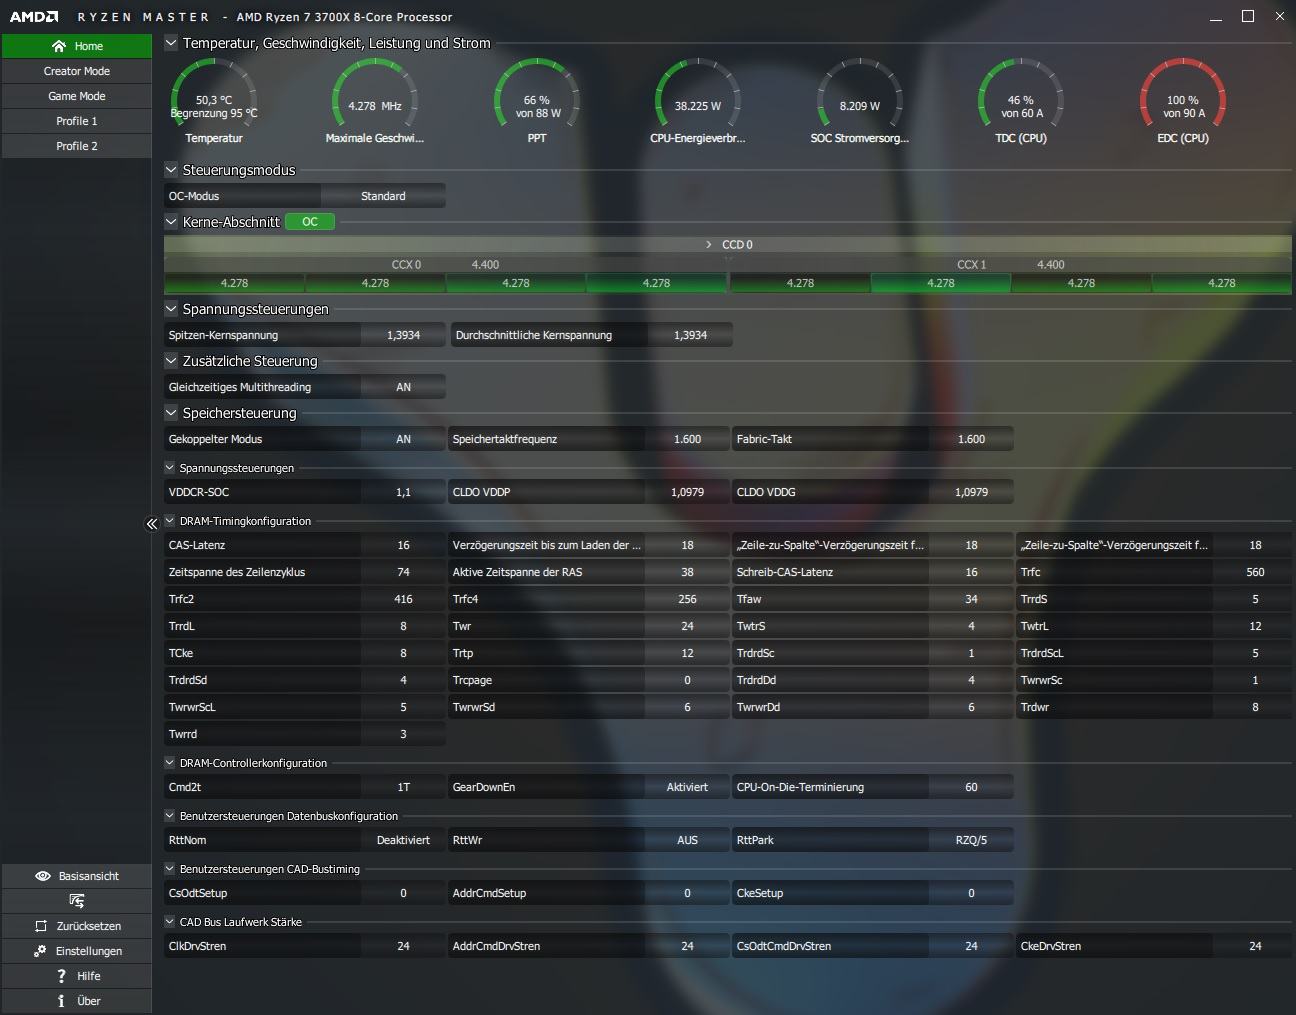
Task: Toggle the green OC badge in Kerne-Abschnitt
Action: tap(310, 222)
